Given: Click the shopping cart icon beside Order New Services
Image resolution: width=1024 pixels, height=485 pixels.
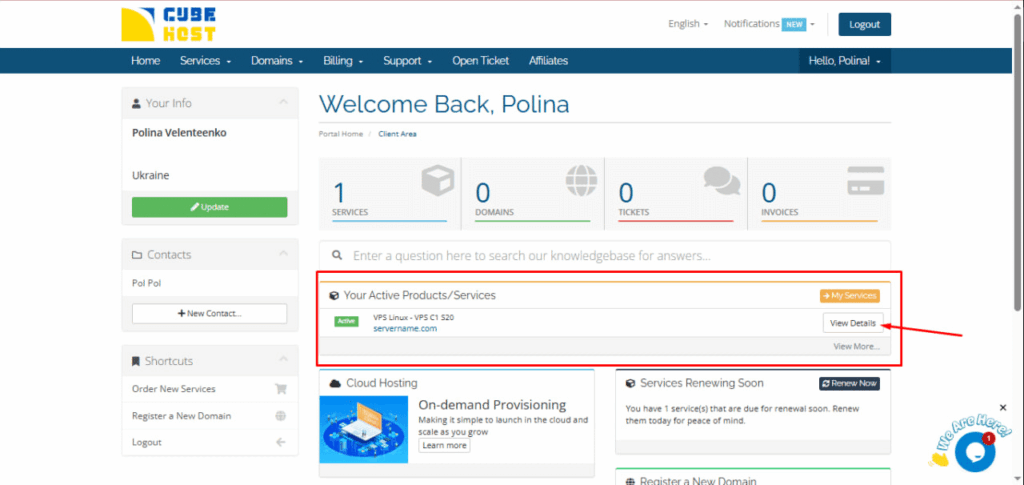Looking at the screenshot, I should (280, 389).
